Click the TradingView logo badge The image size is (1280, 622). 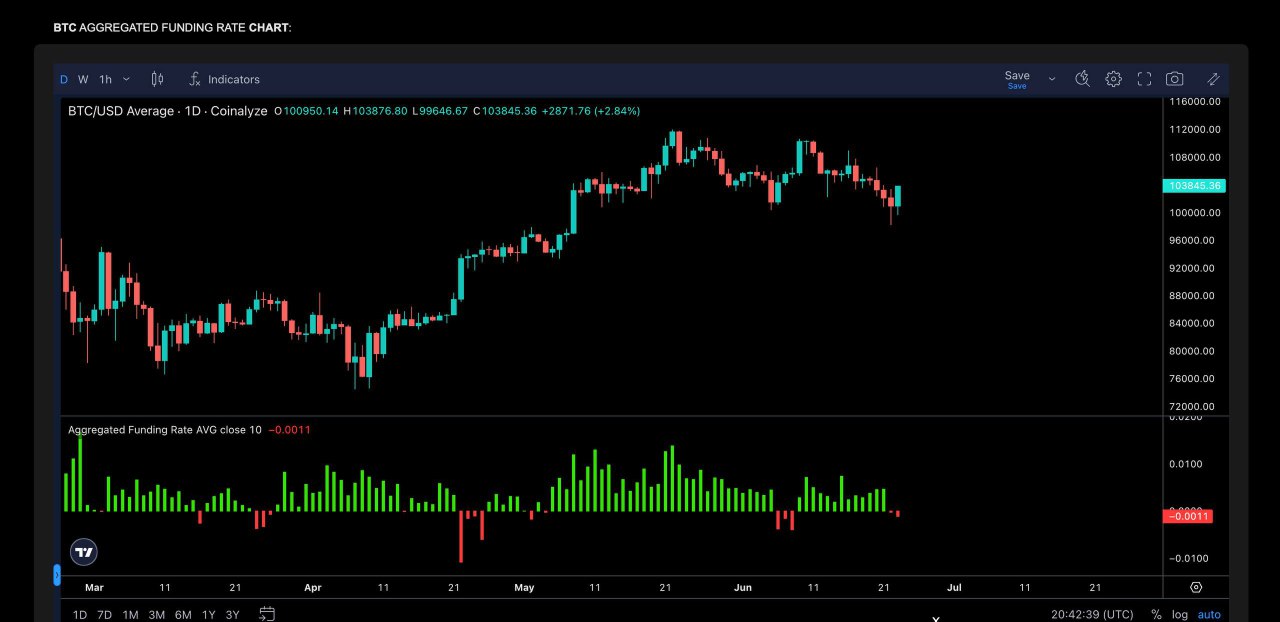(84, 552)
